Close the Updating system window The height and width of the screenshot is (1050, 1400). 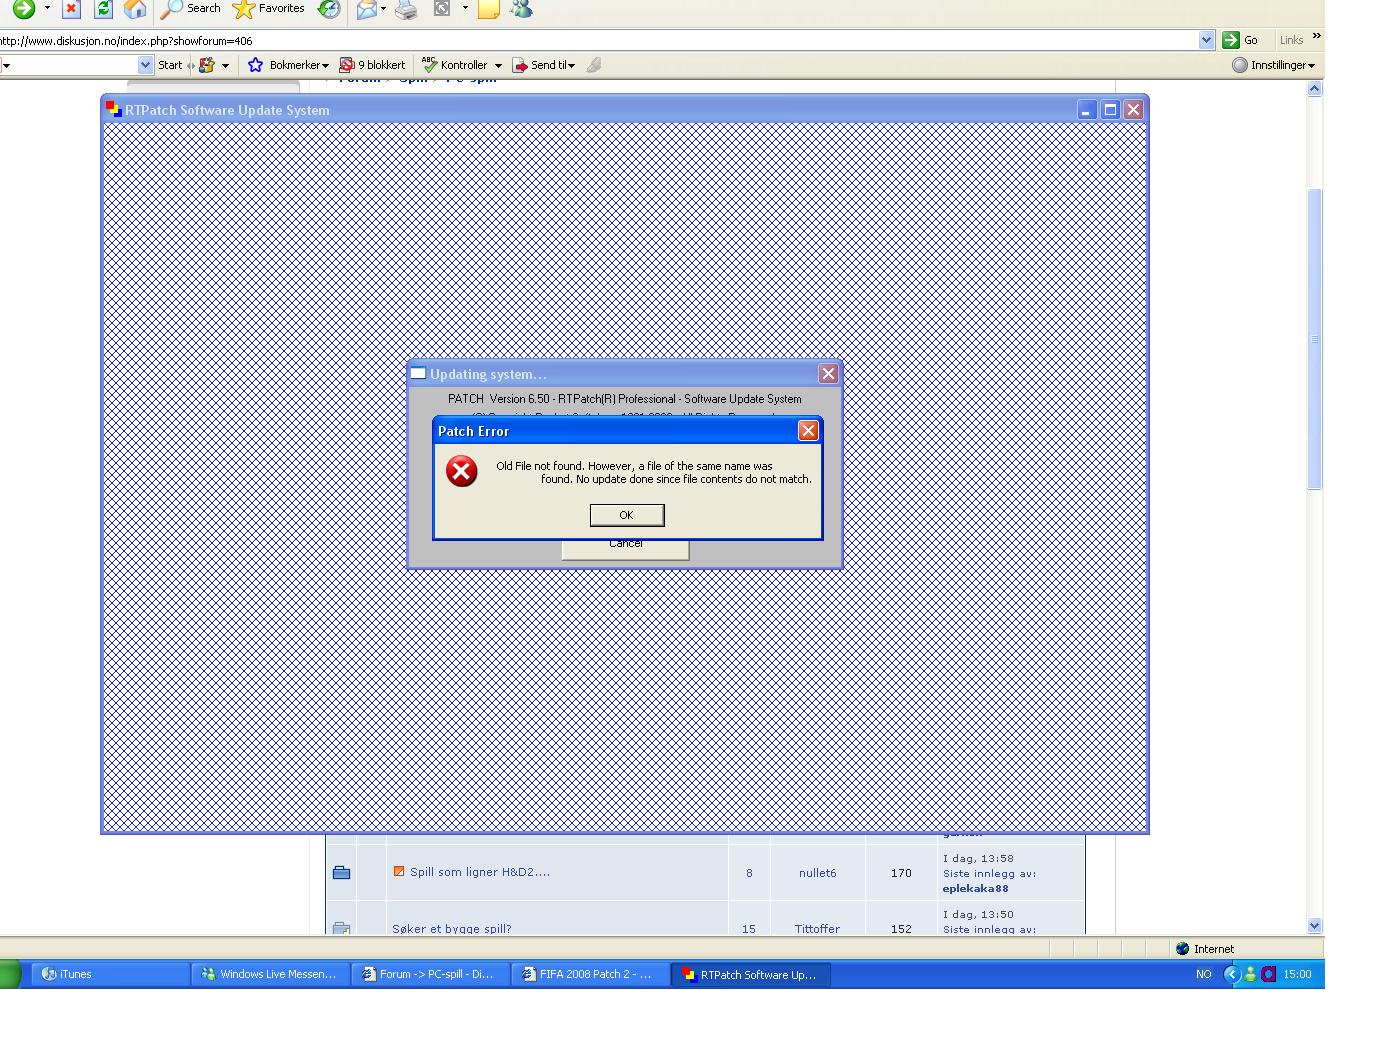pos(828,373)
